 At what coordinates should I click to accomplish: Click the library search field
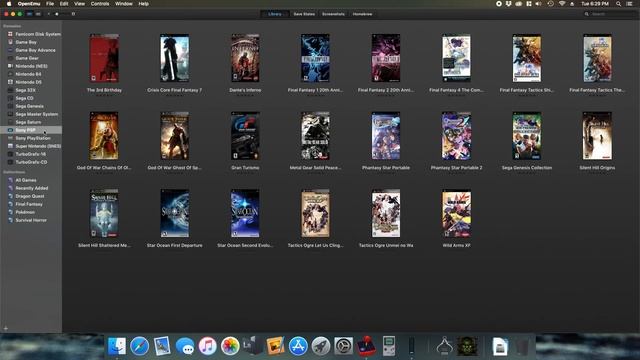(609, 14)
